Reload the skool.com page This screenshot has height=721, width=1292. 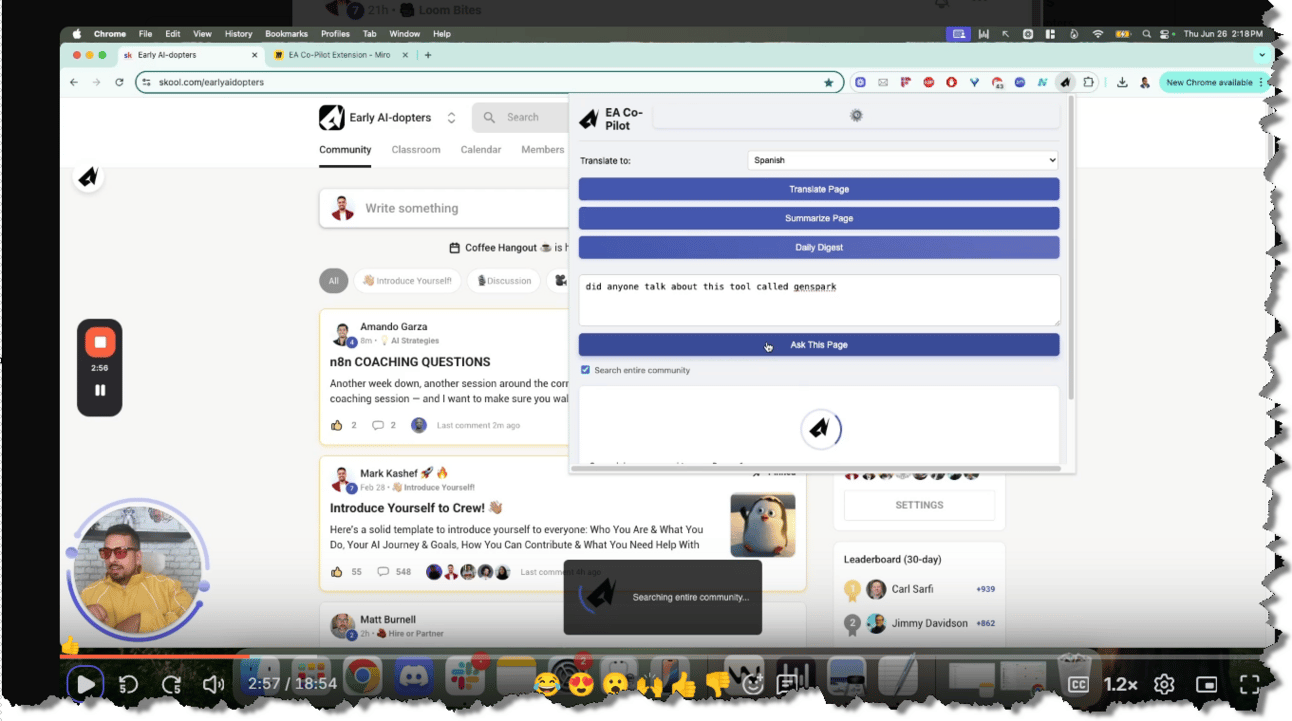(x=119, y=82)
